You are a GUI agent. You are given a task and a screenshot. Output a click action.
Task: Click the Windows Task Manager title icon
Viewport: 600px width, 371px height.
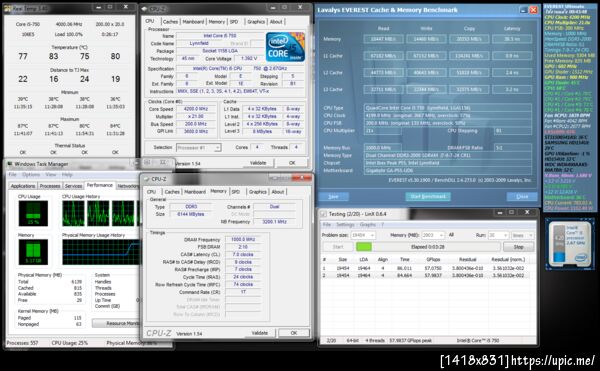pos(9,164)
